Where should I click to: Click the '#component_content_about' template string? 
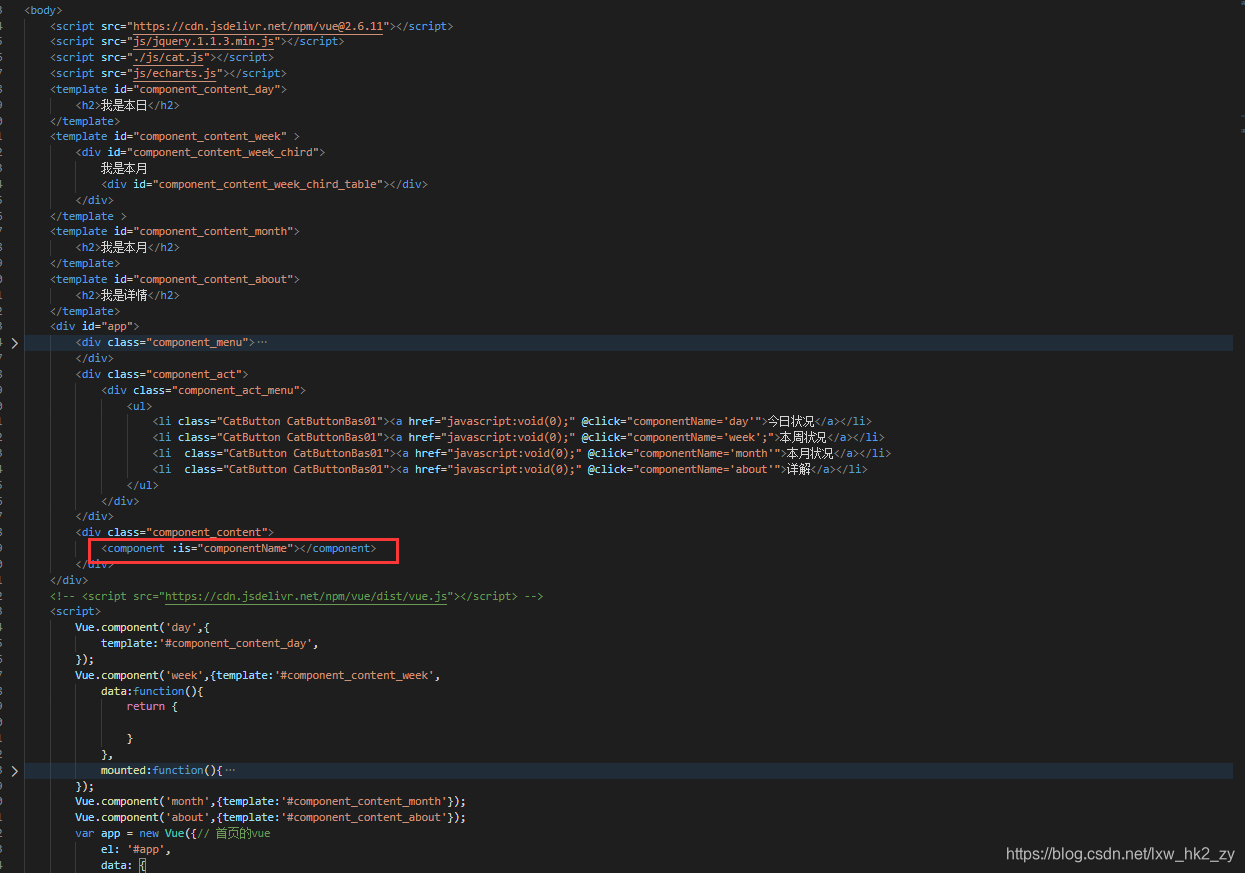[x=366, y=818]
